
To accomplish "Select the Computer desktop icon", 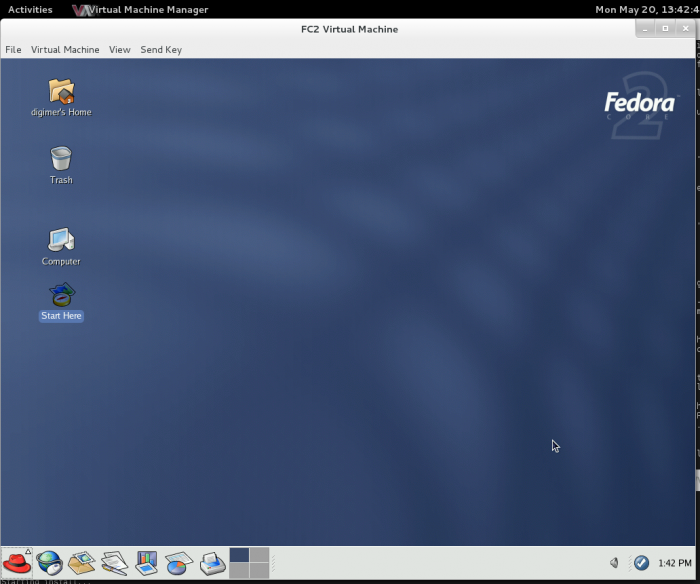I will [x=61, y=240].
